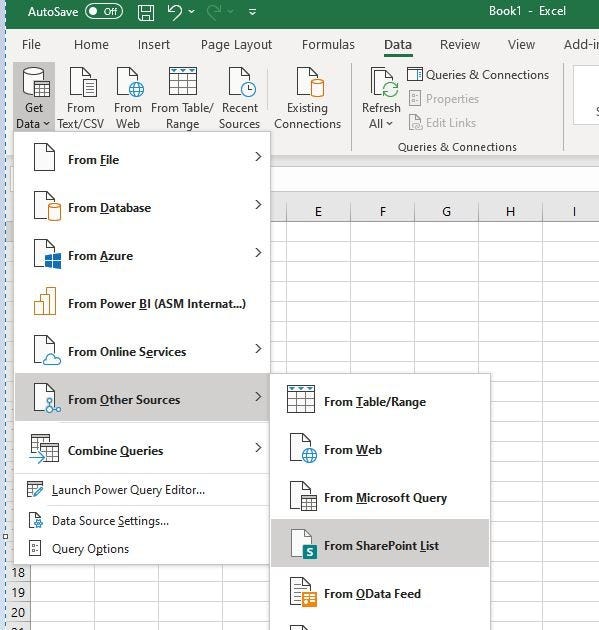Image resolution: width=599 pixels, height=630 pixels.
Task: Open the Undo history dropdown arrow
Action: (x=192, y=12)
